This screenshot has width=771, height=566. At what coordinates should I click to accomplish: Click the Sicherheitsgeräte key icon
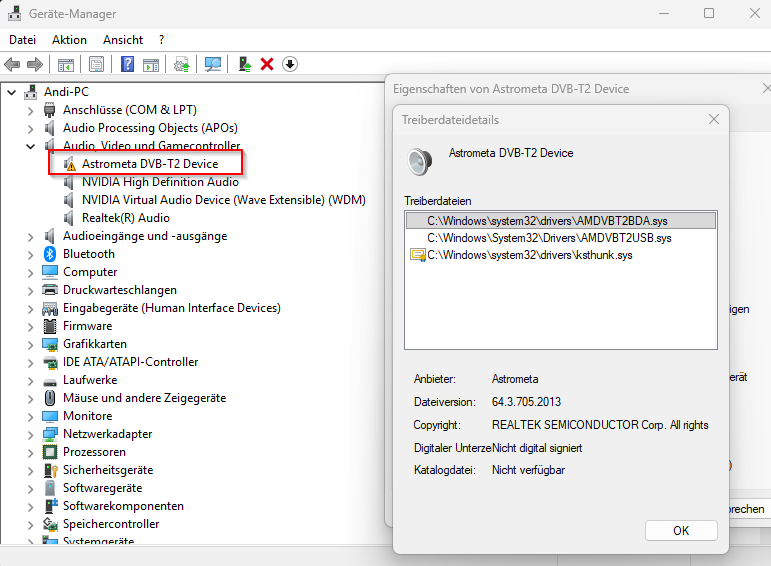pos(51,470)
